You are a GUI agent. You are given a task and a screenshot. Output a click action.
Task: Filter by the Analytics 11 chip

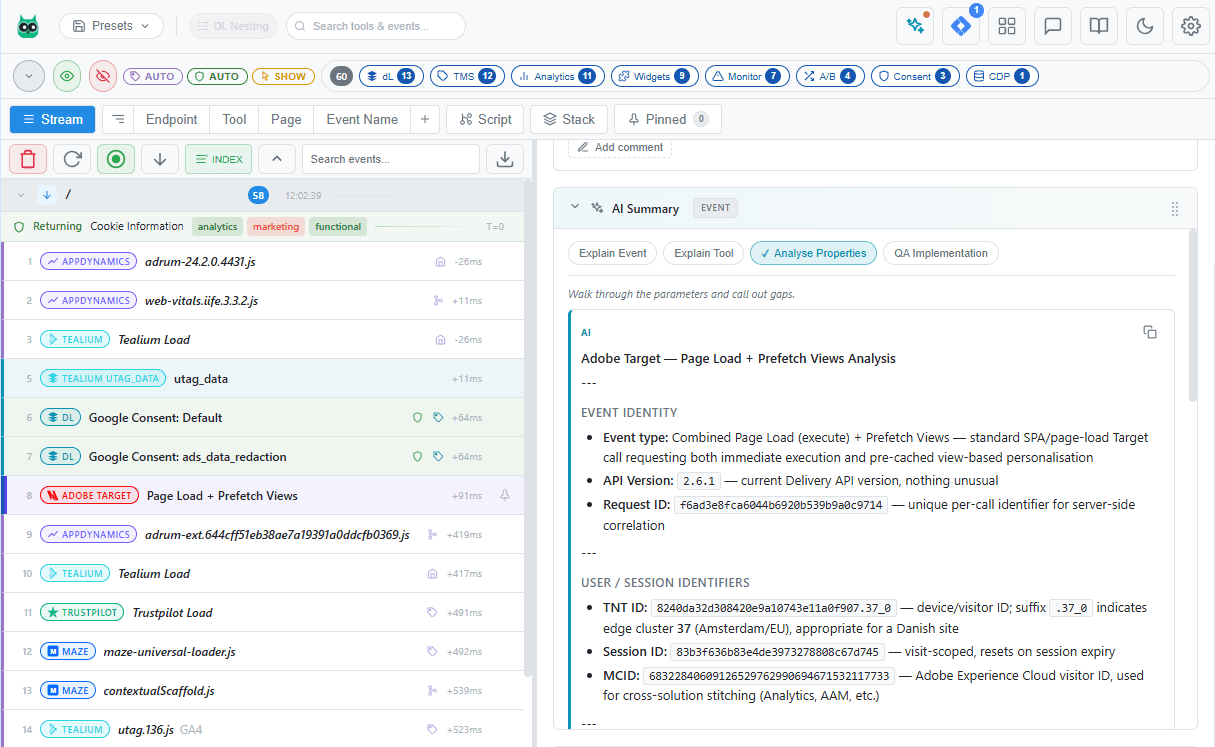[x=557, y=76]
